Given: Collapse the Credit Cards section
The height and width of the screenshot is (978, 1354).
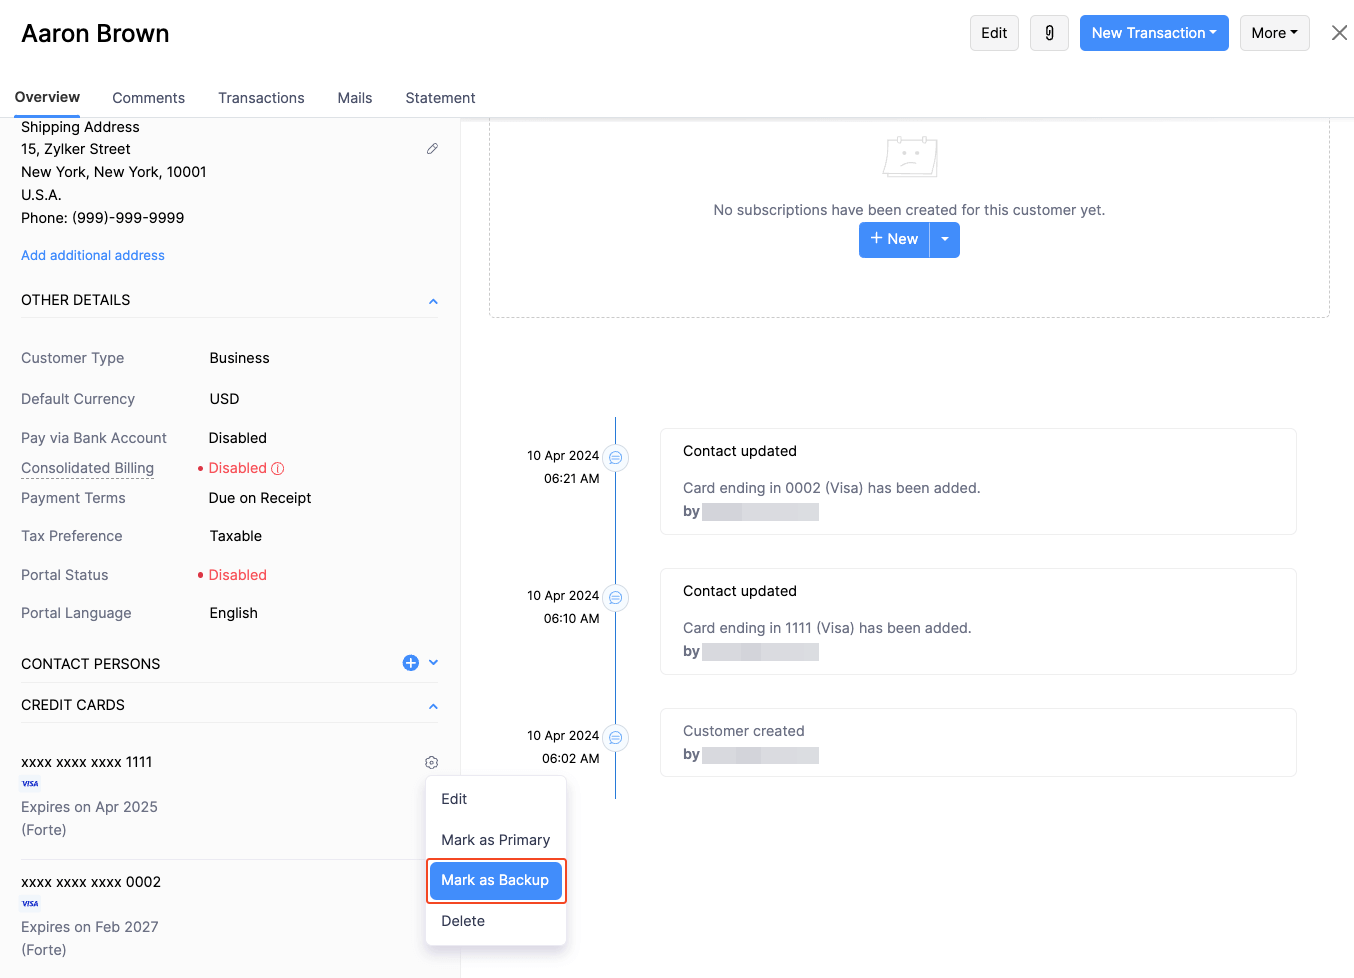Looking at the screenshot, I should [x=433, y=706].
